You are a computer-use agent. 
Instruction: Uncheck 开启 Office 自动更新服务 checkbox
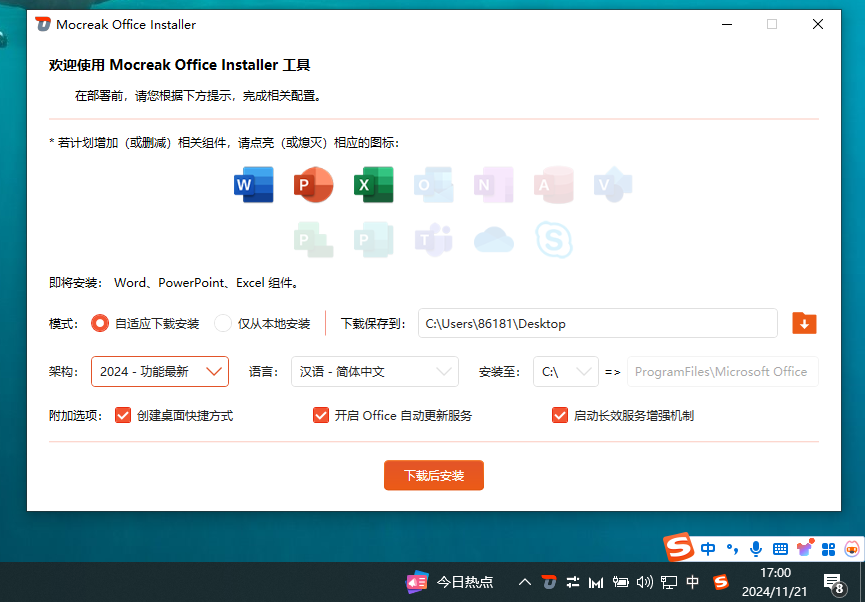click(x=321, y=415)
